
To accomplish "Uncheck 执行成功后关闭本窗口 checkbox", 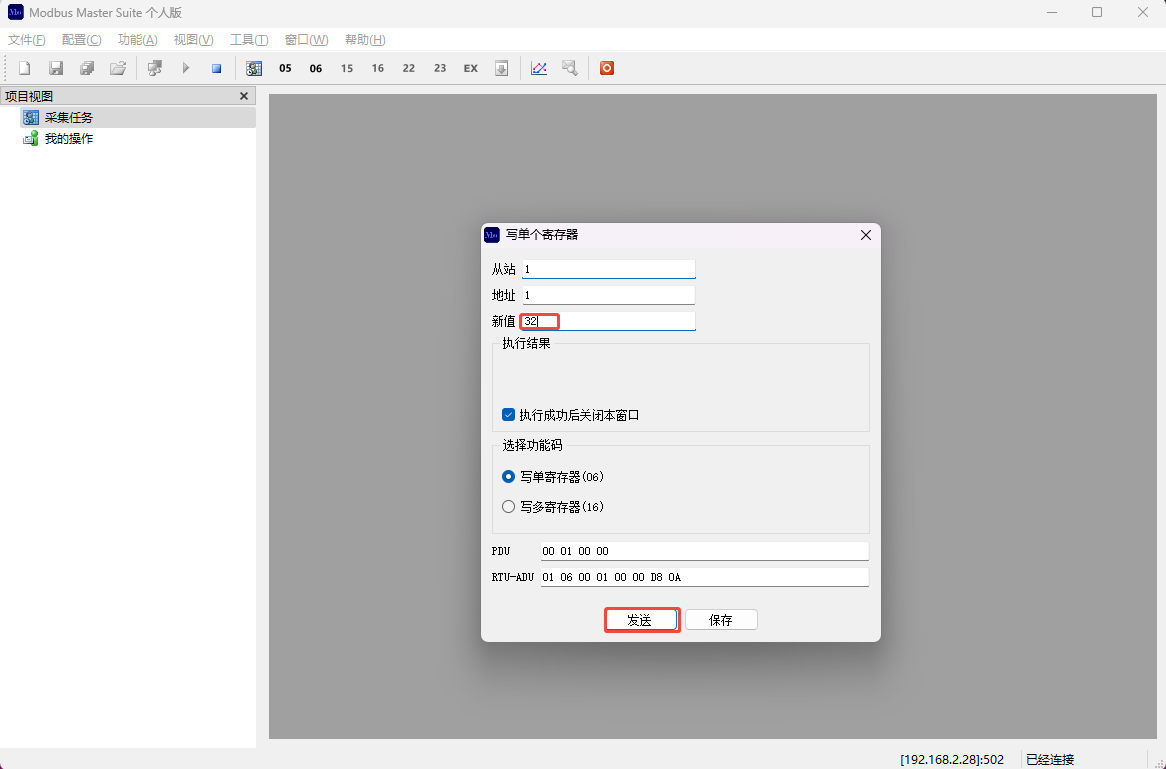I will 509,415.
